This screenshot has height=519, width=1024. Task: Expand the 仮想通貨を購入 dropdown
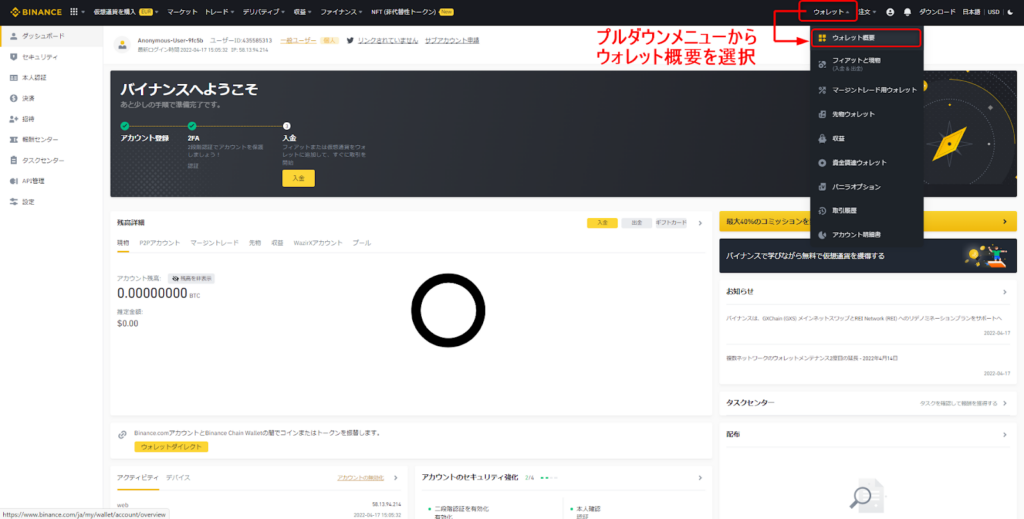point(125,12)
